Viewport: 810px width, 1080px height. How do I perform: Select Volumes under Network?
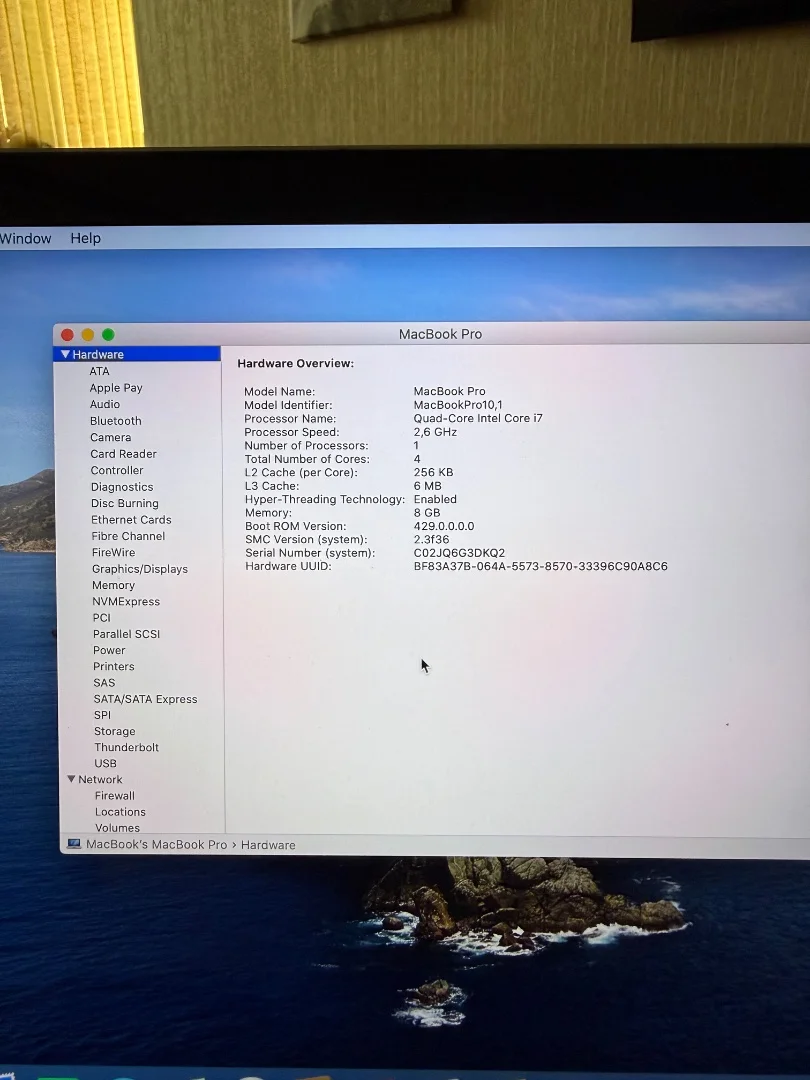coord(117,828)
